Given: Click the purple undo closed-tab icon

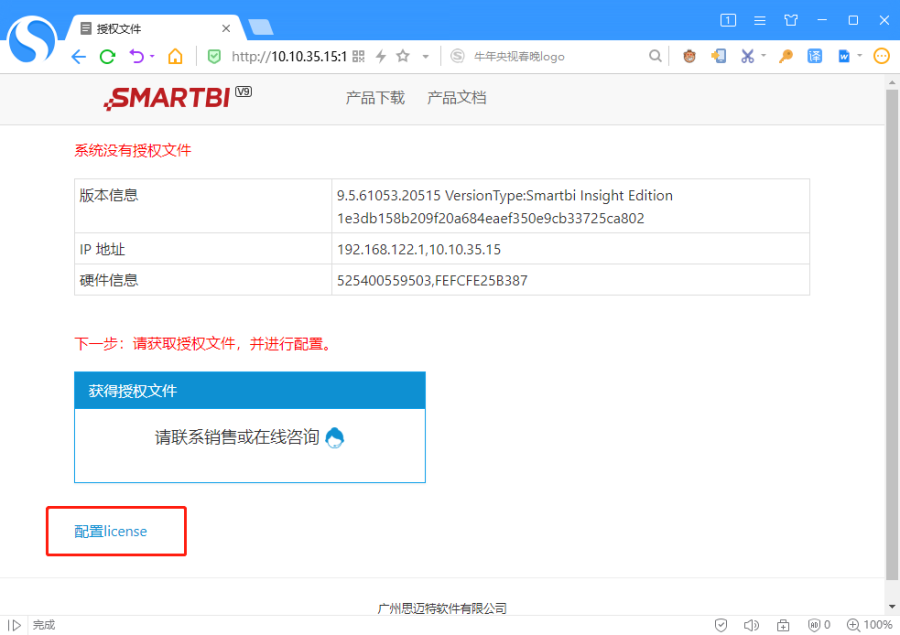Looking at the screenshot, I should [x=137, y=56].
